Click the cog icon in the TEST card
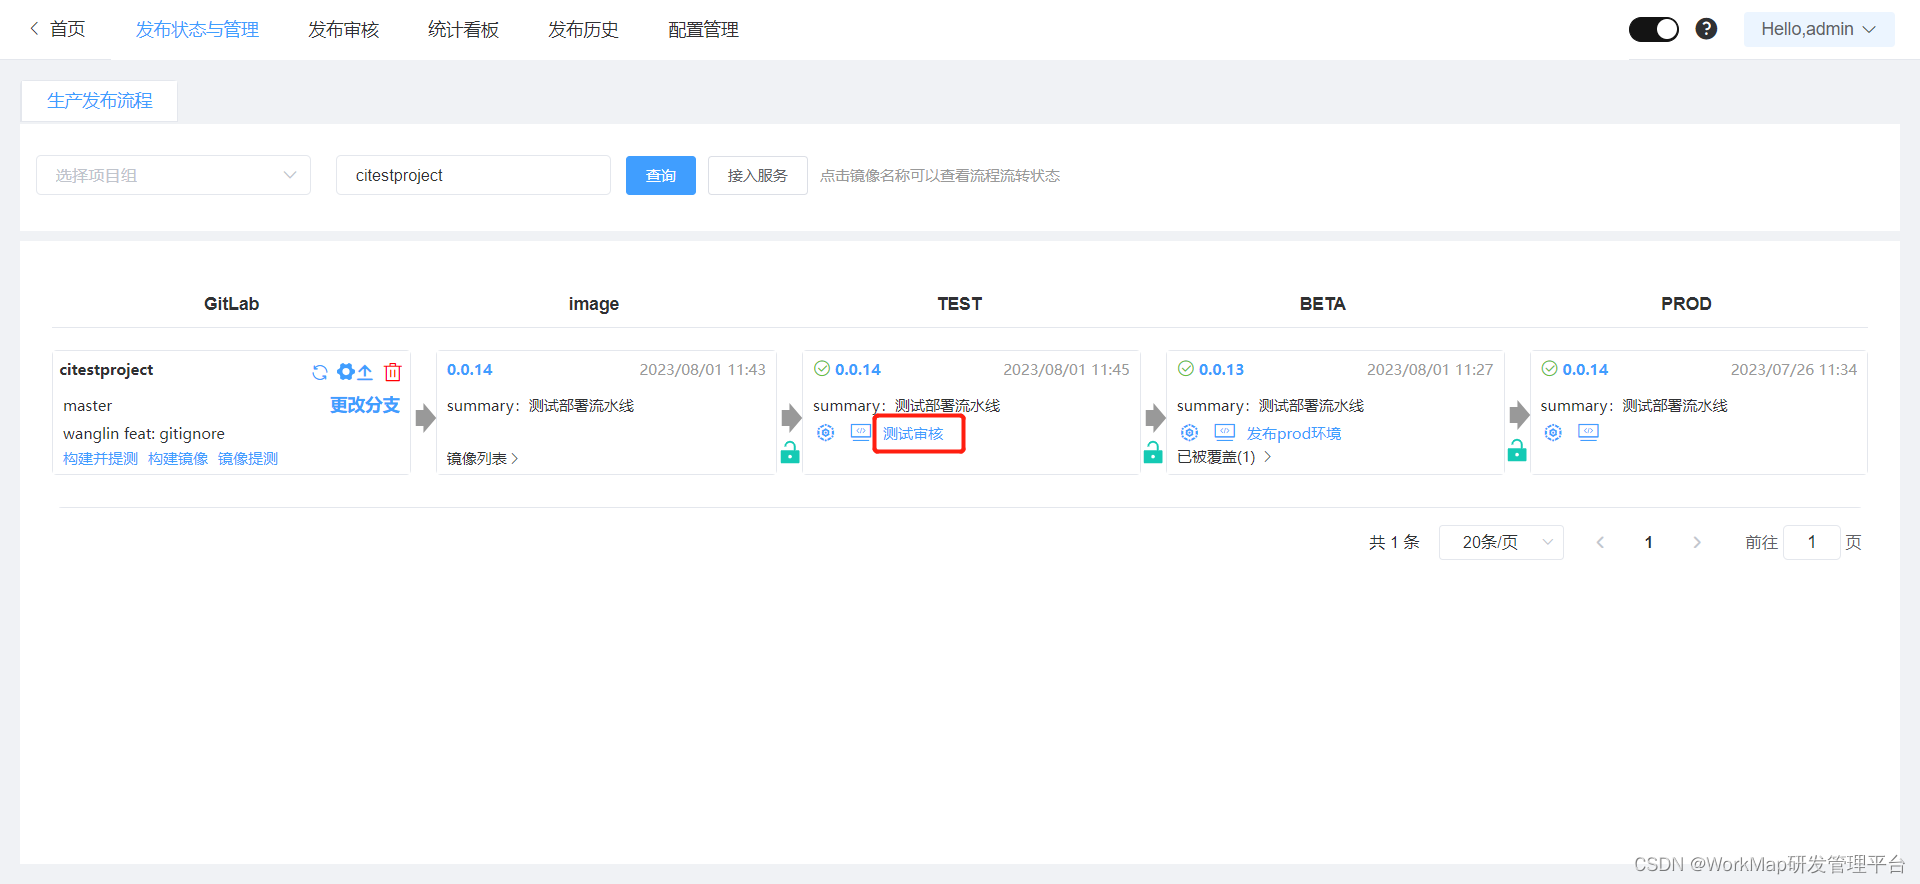This screenshot has width=1920, height=884. (825, 433)
